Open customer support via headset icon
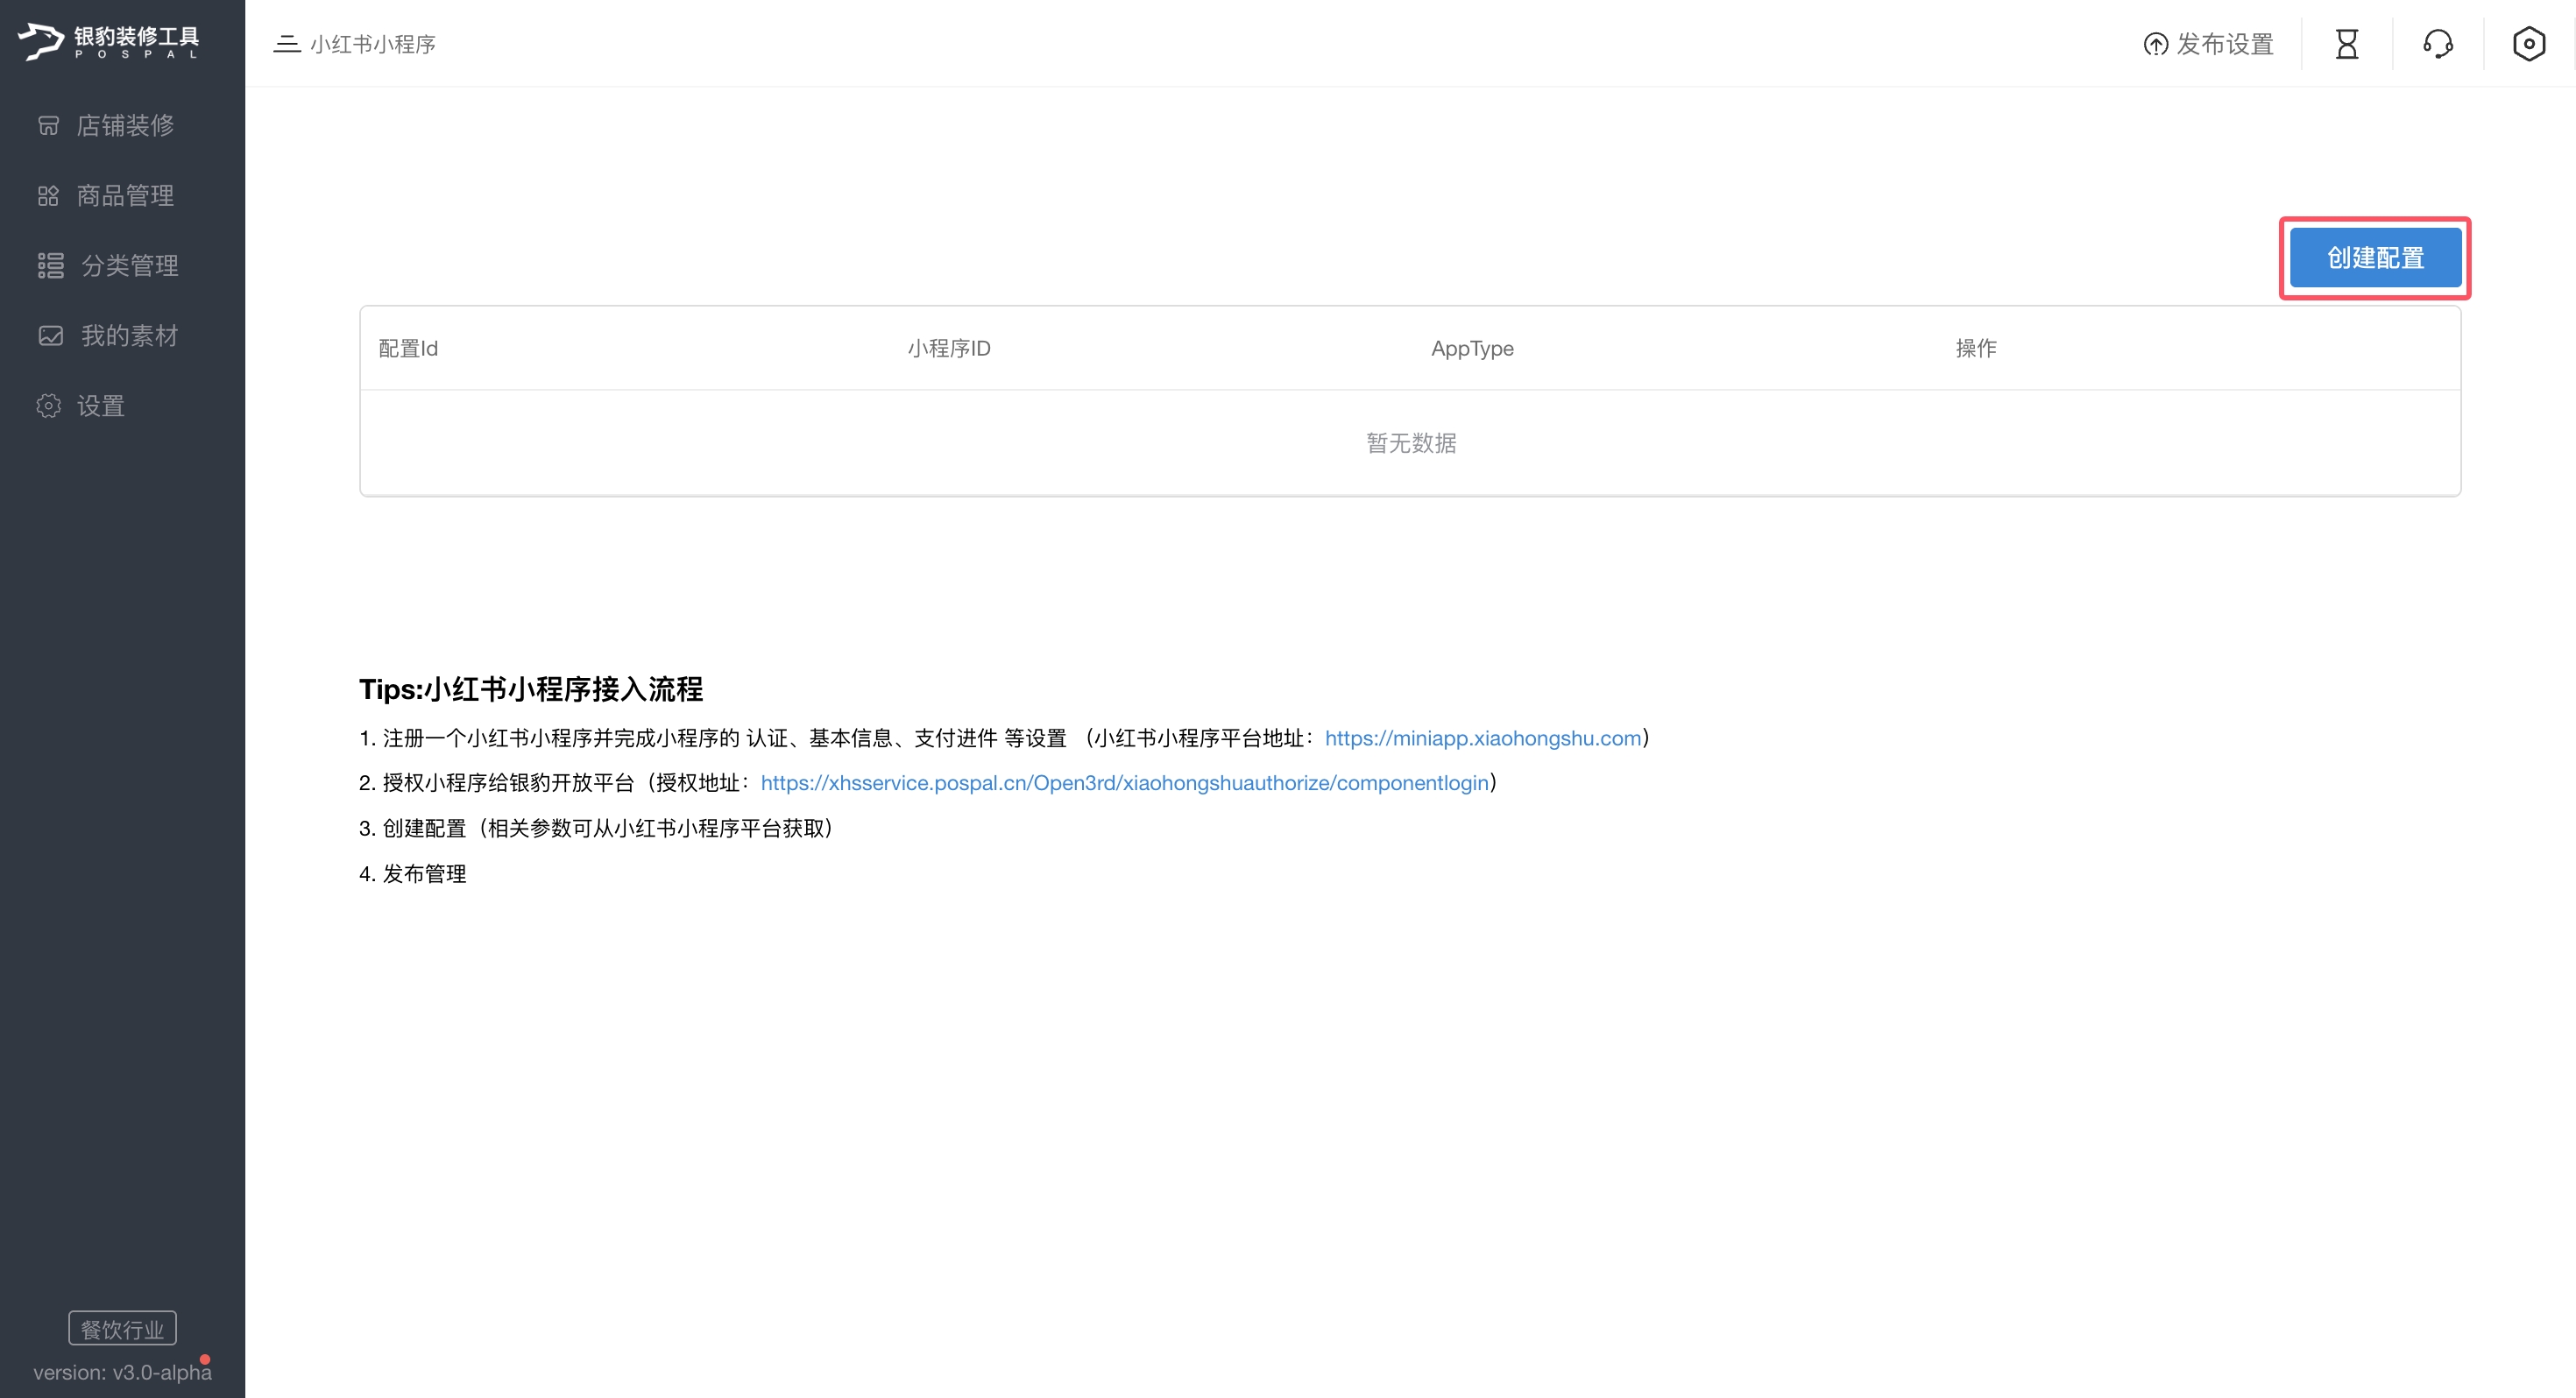2576x1398 pixels. (2437, 43)
